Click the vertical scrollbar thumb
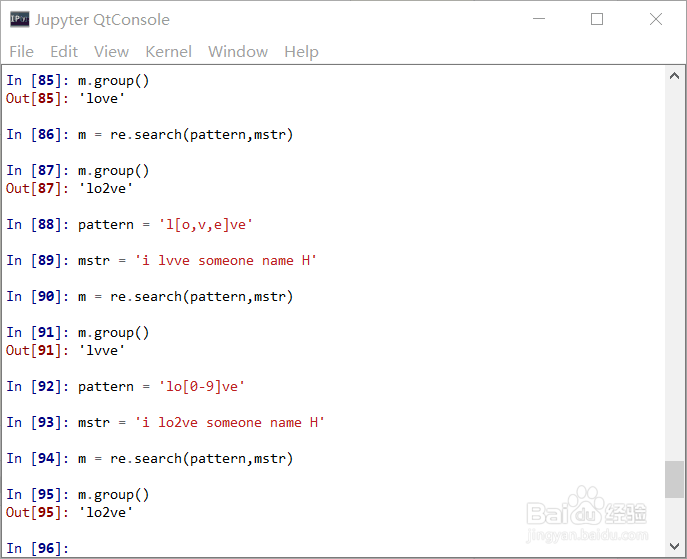The image size is (687, 559). (674, 479)
